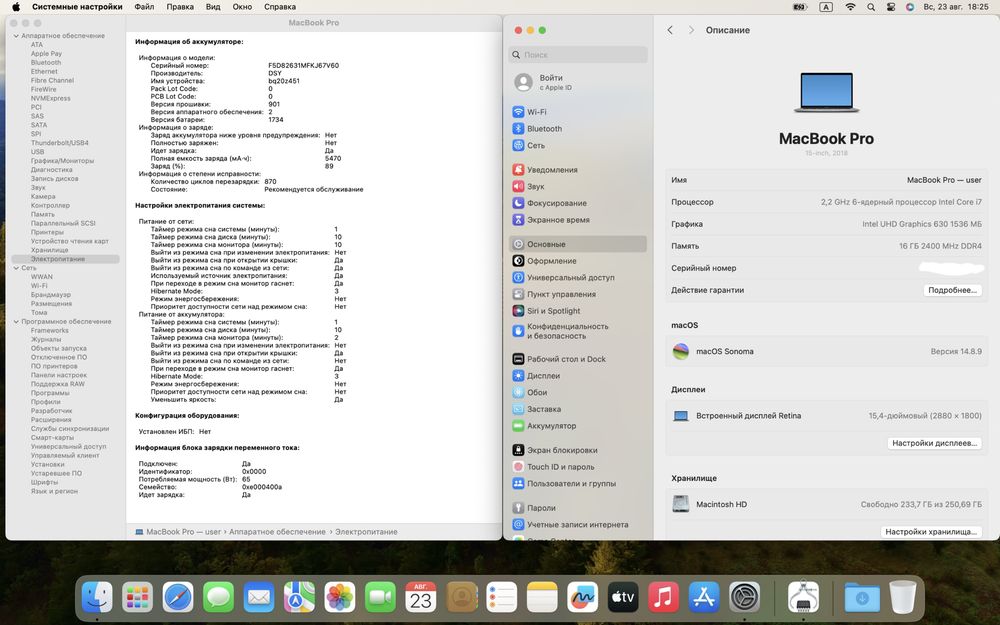Click battery status icon in menu bar
Screen dimensions: 1000x625
click(x=800, y=7)
